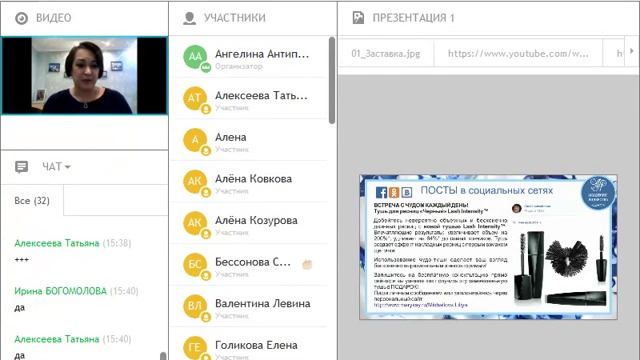
Task: Click the raised hand icon next to Бессонова
Action: [307, 264]
